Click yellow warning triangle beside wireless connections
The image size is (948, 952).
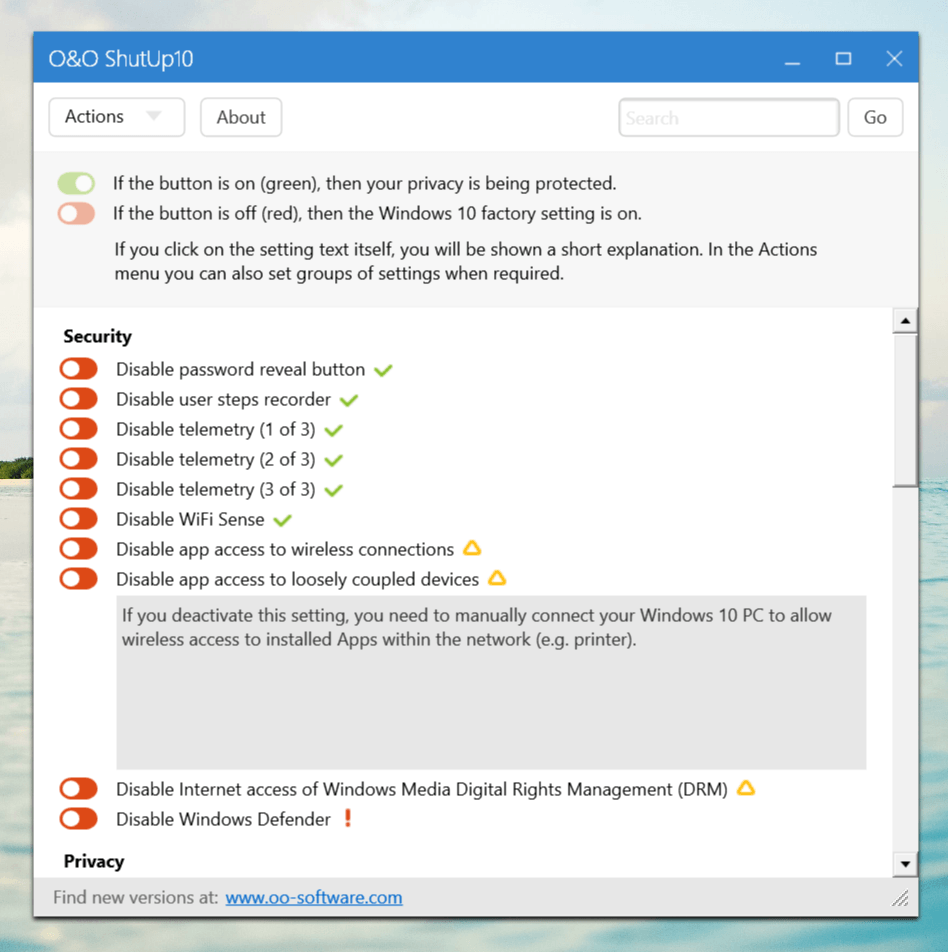point(472,548)
